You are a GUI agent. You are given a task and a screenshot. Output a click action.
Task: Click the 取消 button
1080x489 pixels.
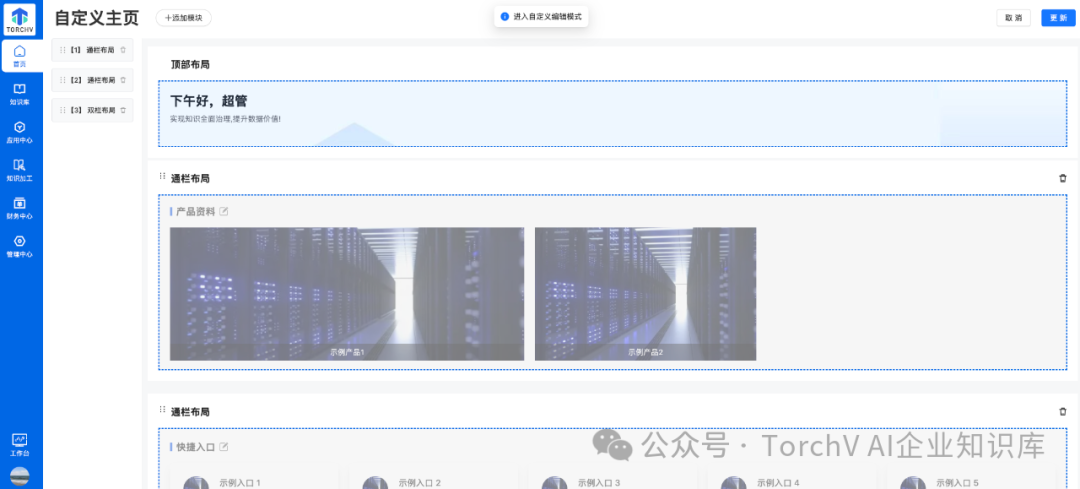coord(1013,18)
